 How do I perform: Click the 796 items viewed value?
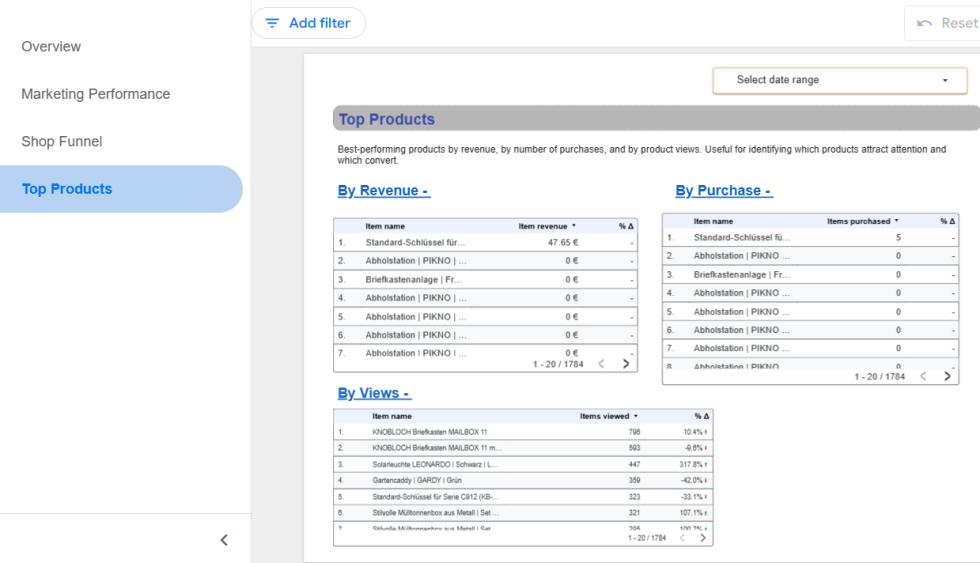634,432
